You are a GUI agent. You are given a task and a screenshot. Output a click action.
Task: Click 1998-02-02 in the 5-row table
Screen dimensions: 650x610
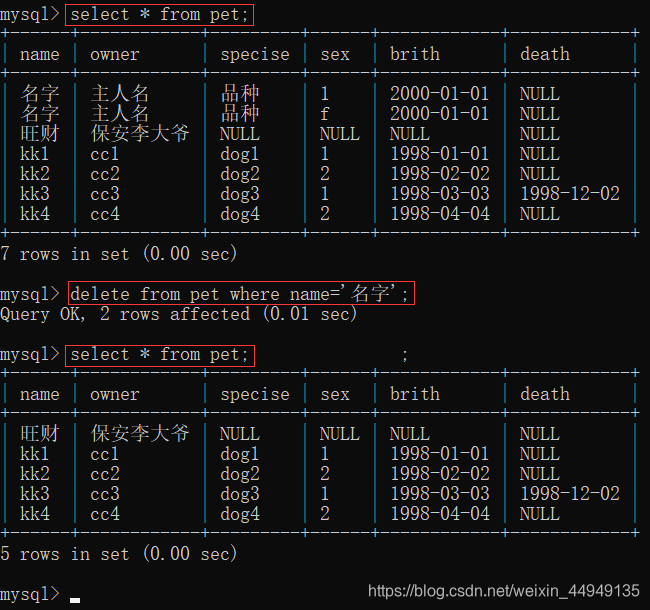[x=440, y=474]
